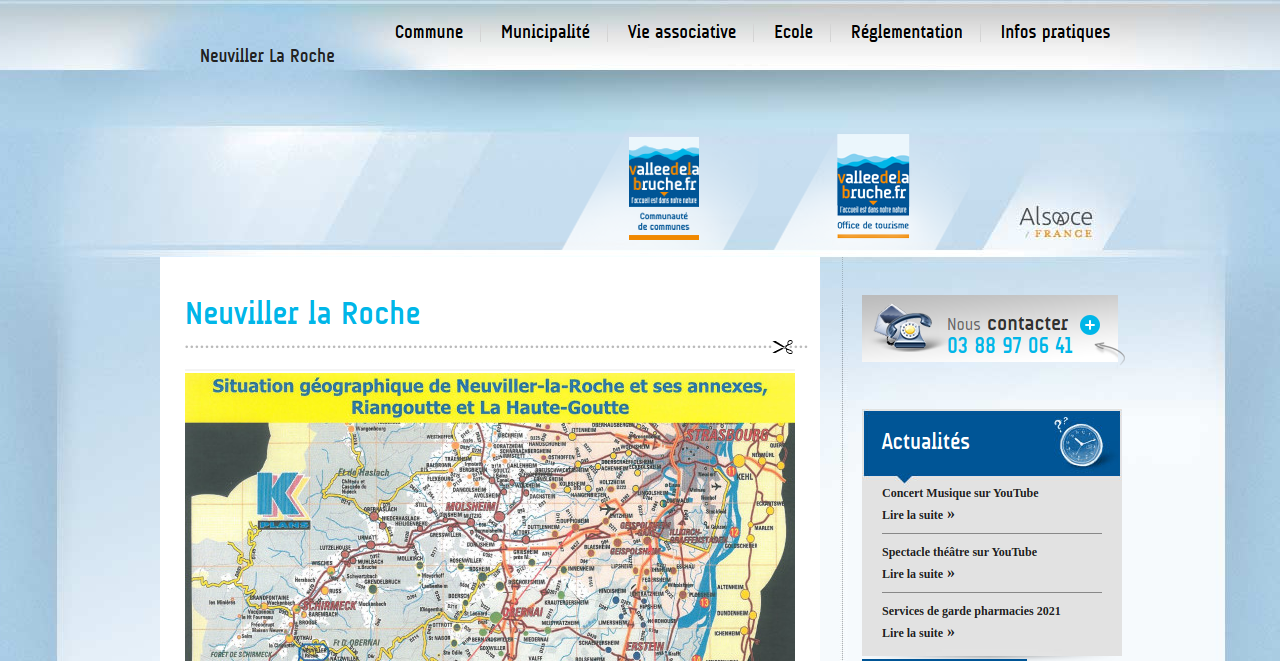The width and height of the screenshot is (1280, 661).
Task: Open the Vie associative menu
Action: (682, 32)
